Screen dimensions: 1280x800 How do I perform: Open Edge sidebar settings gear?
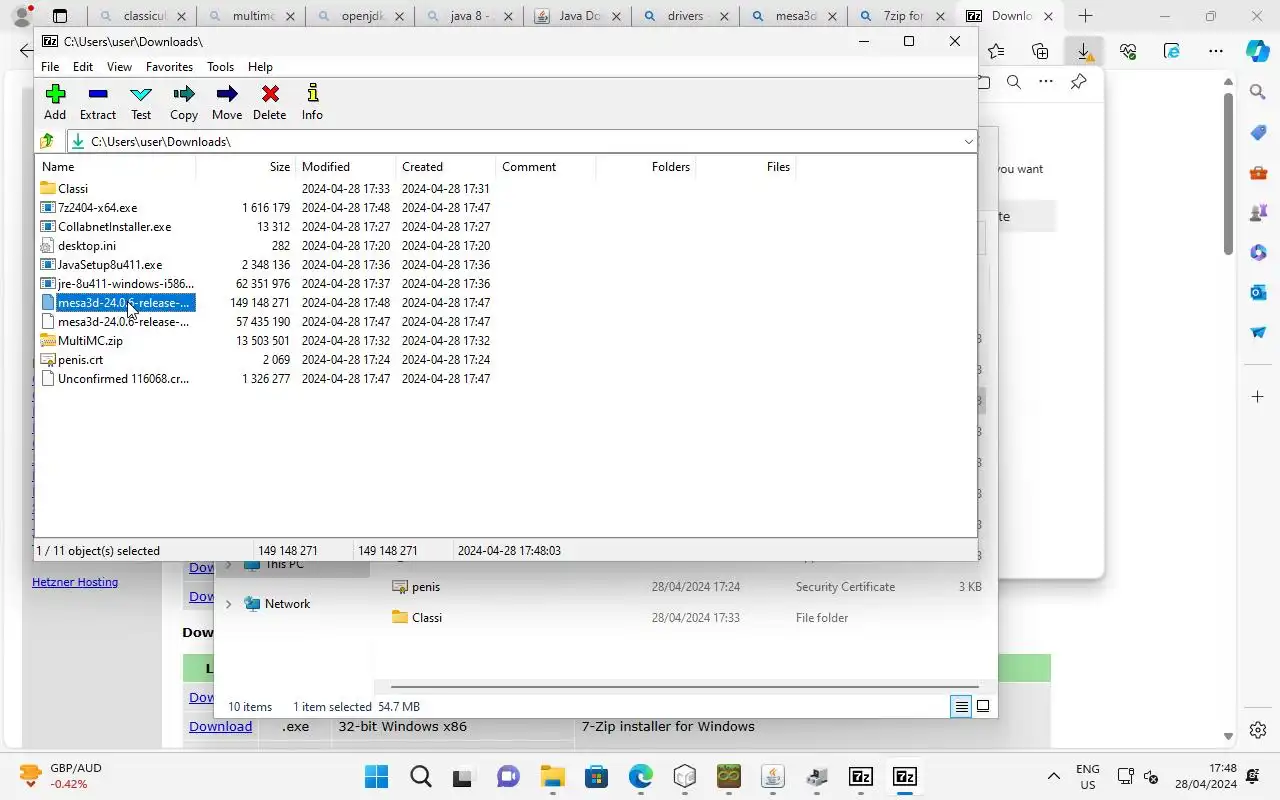click(1258, 730)
